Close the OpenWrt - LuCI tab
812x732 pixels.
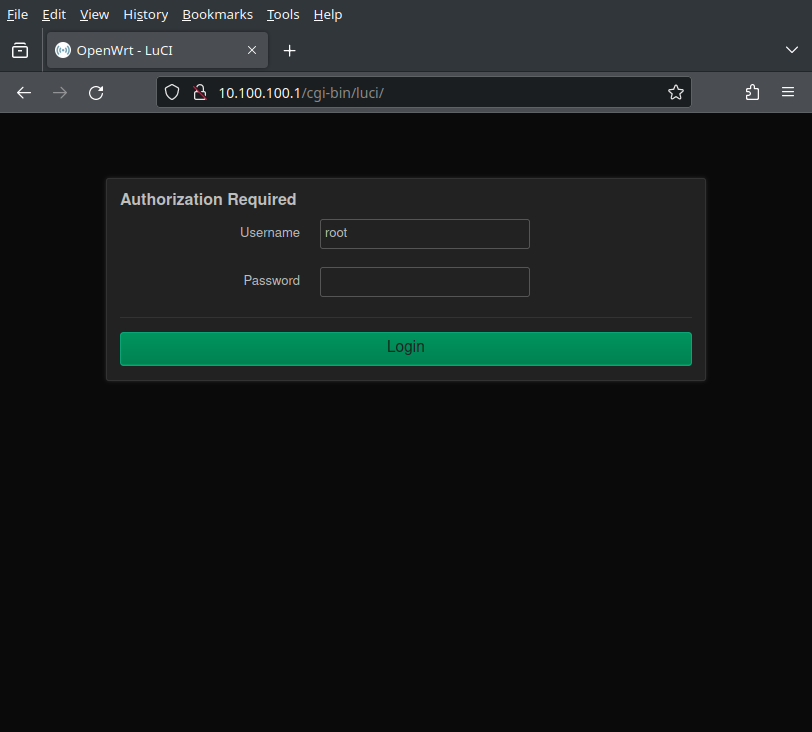(252, 50)
